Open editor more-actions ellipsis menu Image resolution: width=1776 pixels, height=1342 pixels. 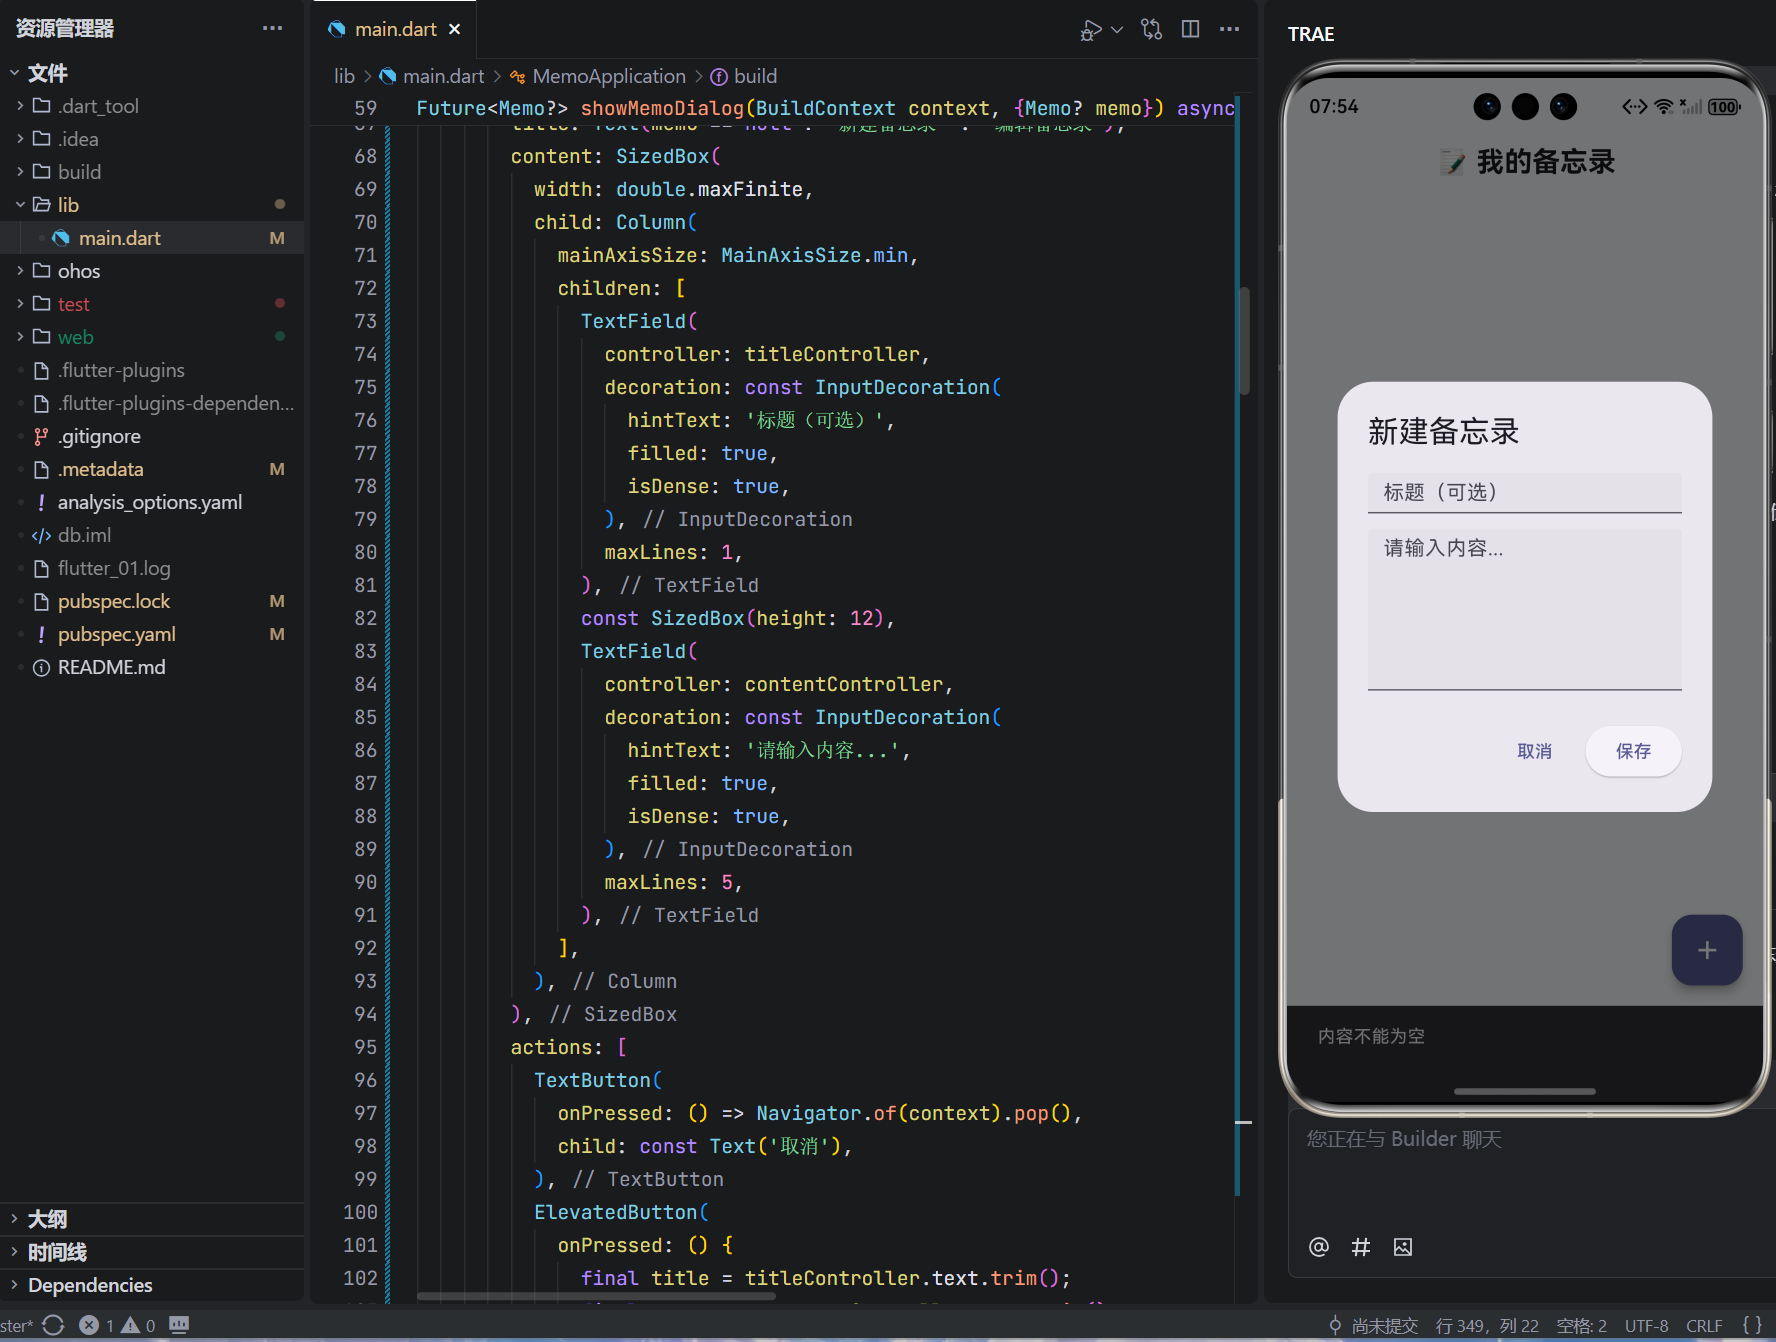pyautogui.click(x=1229, y=29)
